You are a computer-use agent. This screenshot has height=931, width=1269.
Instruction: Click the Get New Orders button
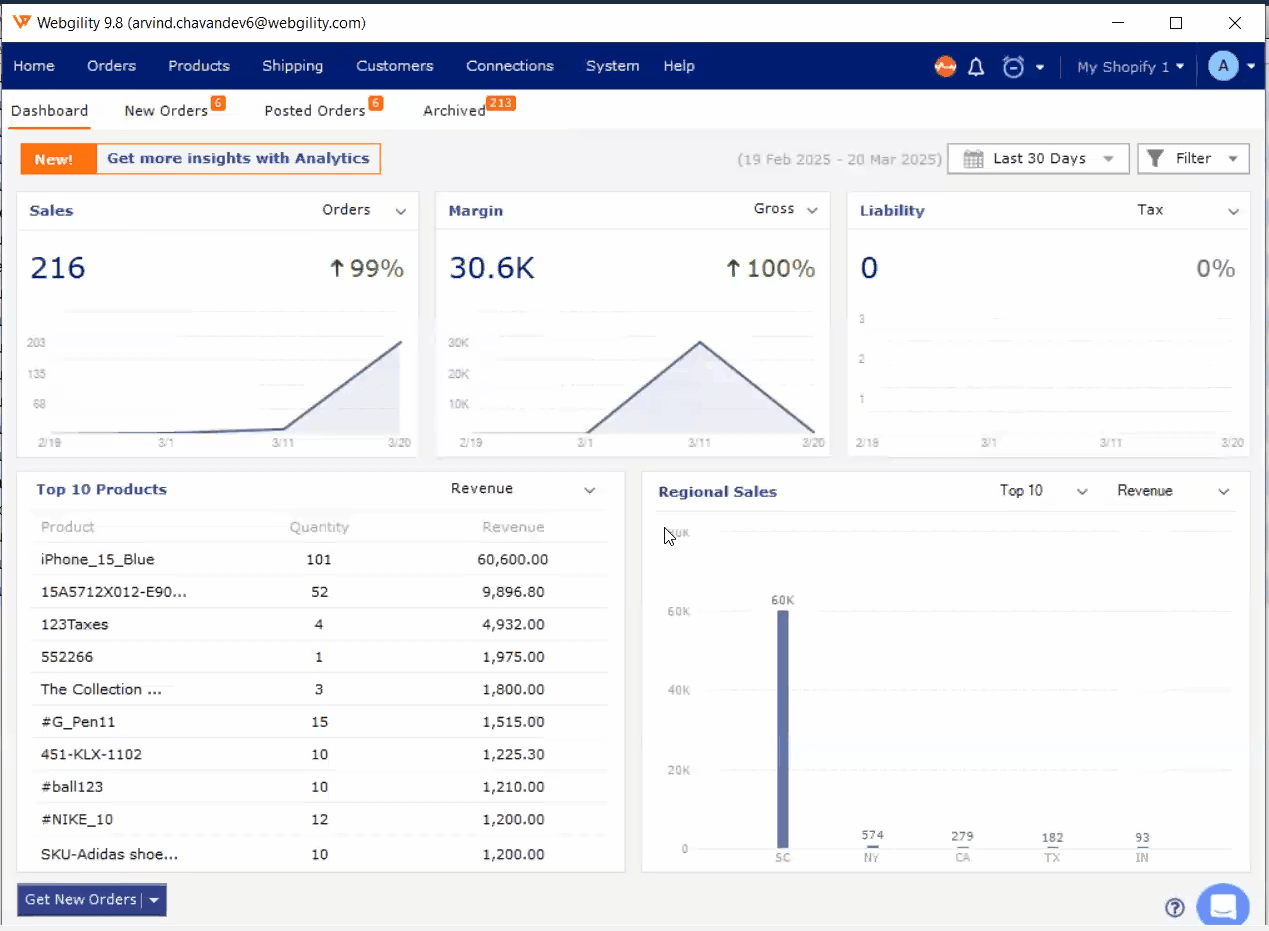click(80, 900)
